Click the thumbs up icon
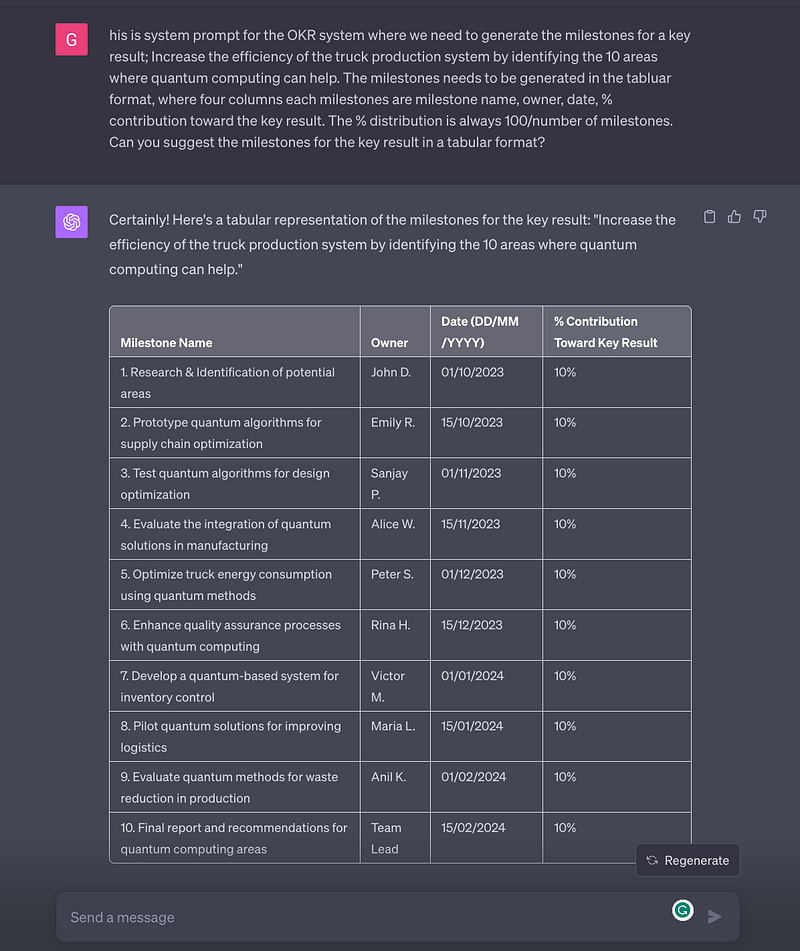 [x=734, y=217]
